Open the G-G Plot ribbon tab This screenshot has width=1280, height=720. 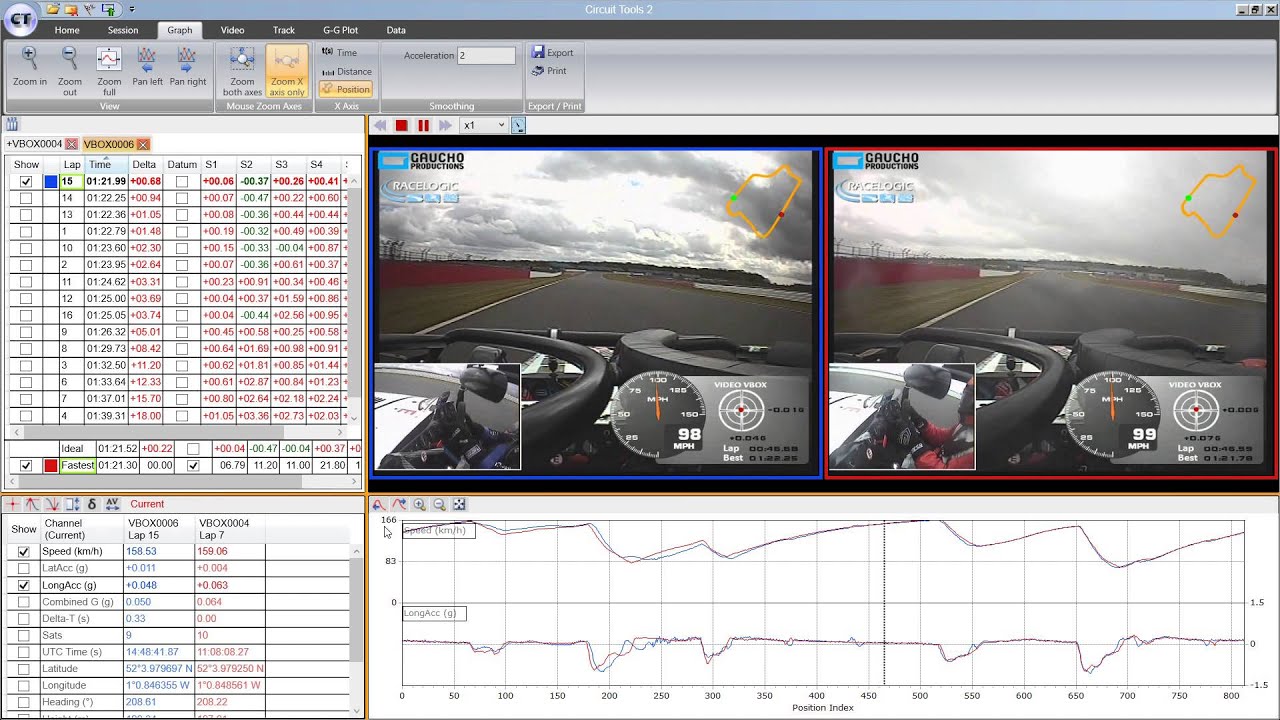[340, 30]
